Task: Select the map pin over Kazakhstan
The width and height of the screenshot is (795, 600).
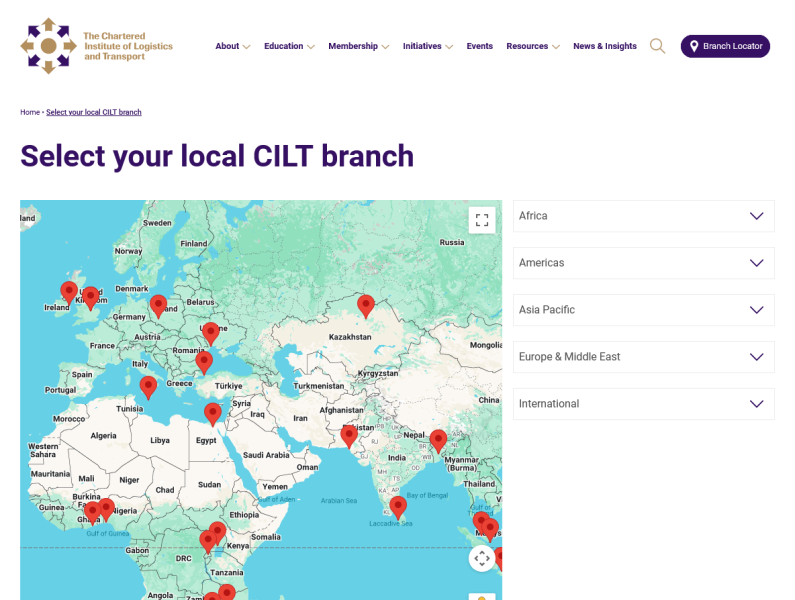Action: 366,305
